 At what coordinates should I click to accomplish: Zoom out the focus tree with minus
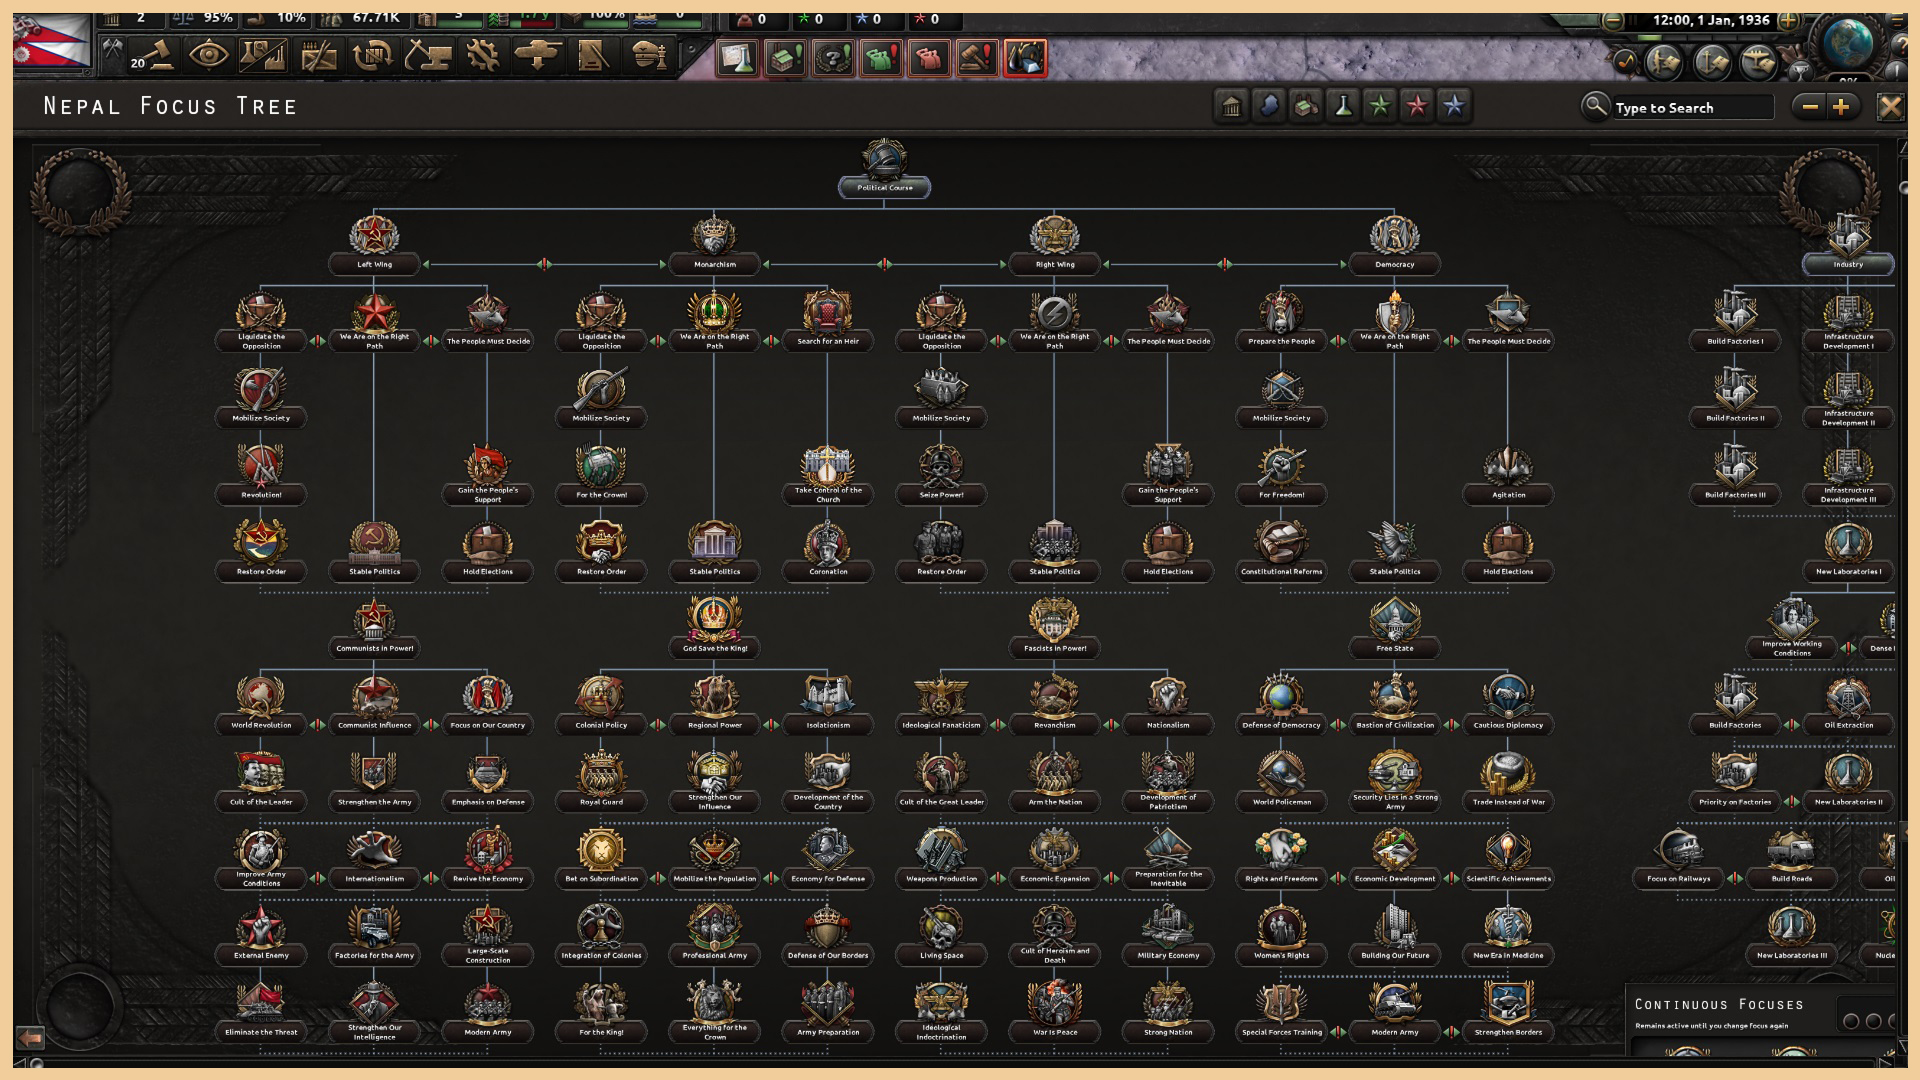[1809, 107]
